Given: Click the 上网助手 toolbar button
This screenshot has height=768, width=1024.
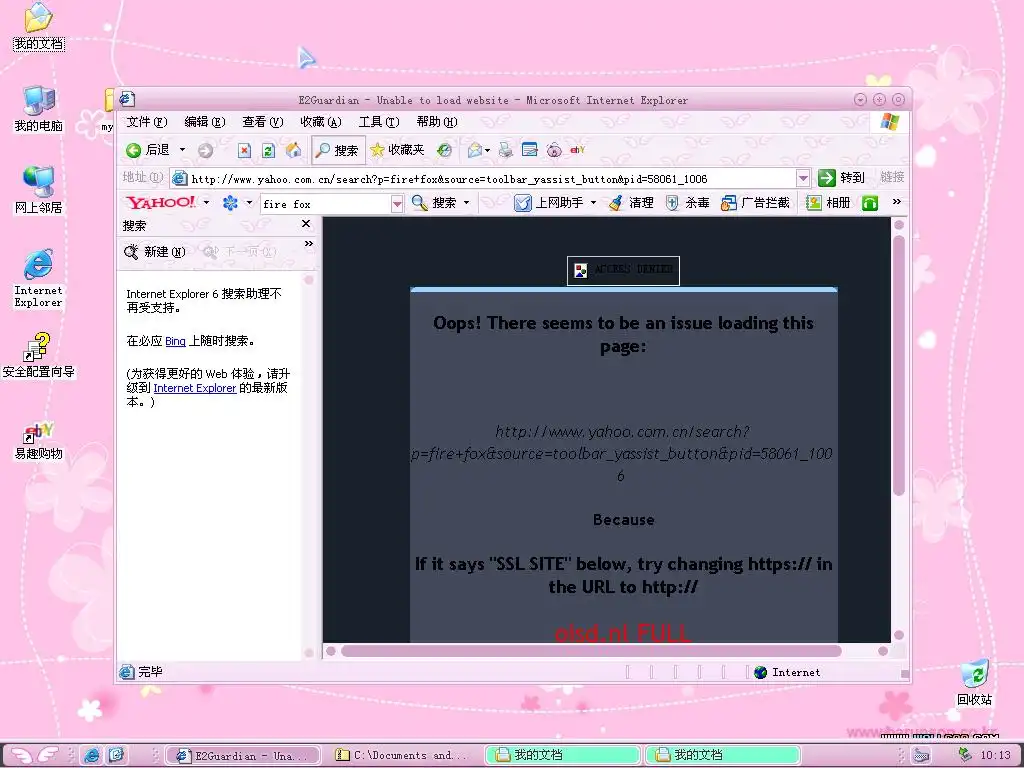Looking at the screenshot, I should tap(549, 203).
